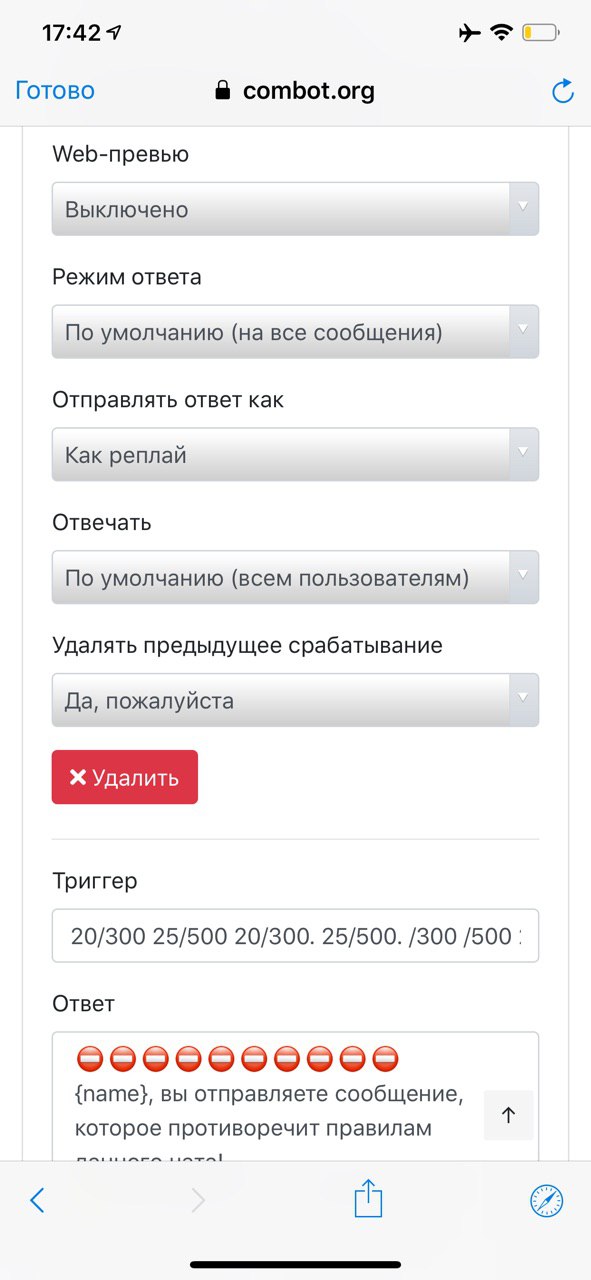591x1280 pixels.
Task: Tap the reload page icon
Action: coord(563,92)
